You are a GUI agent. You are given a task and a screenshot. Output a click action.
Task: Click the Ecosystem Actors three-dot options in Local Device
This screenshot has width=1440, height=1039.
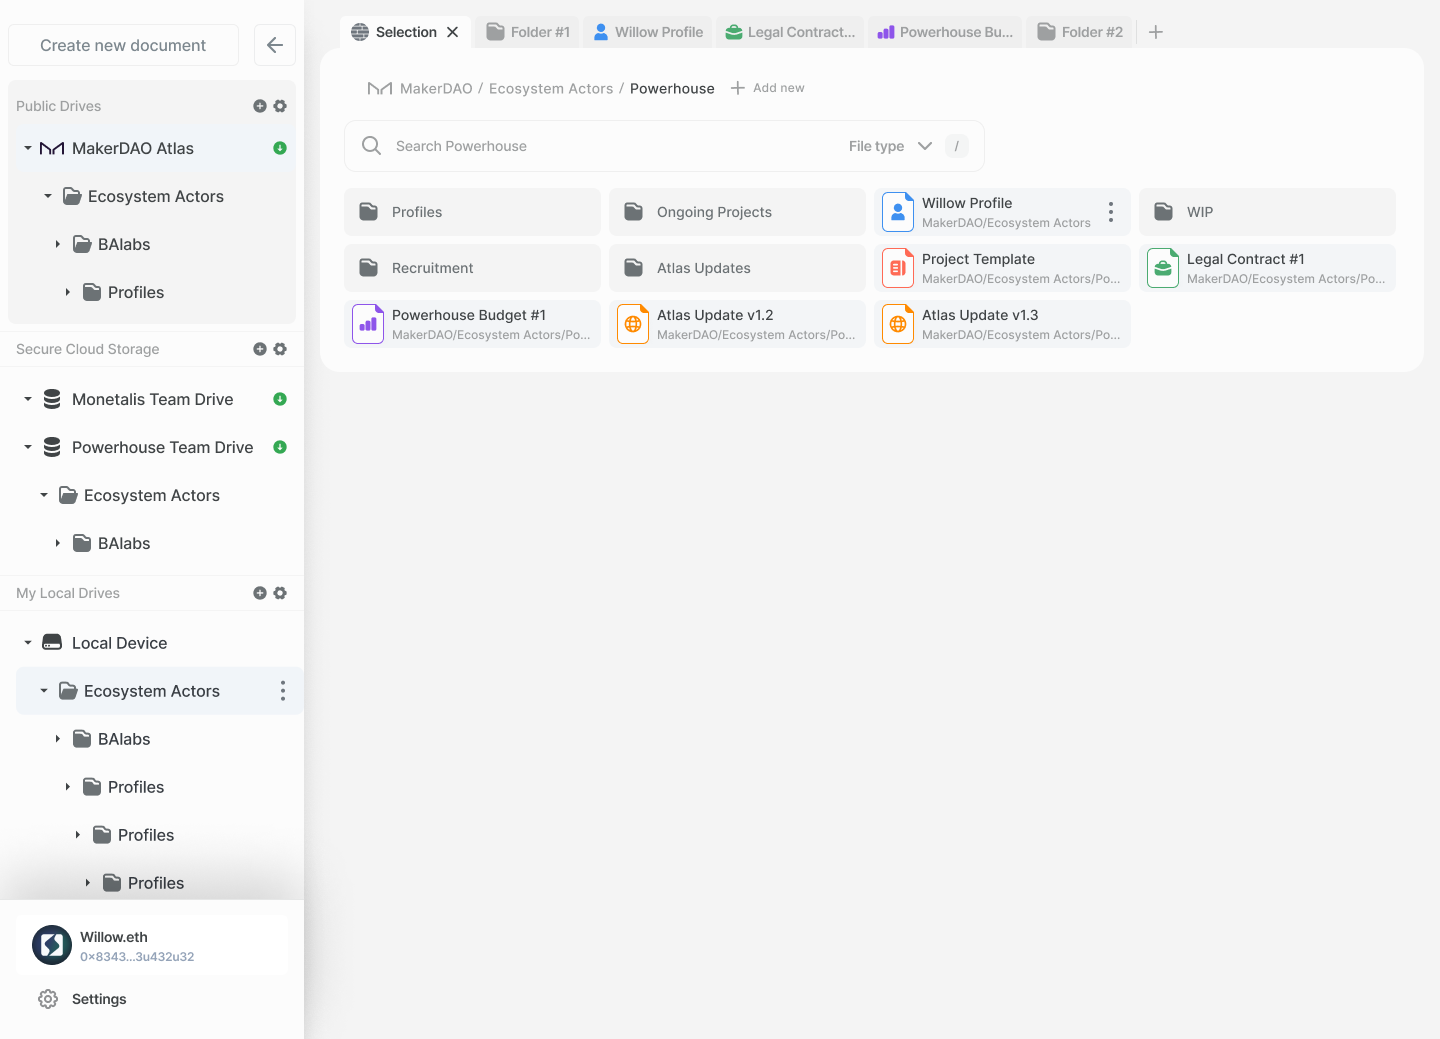point(283,691)
